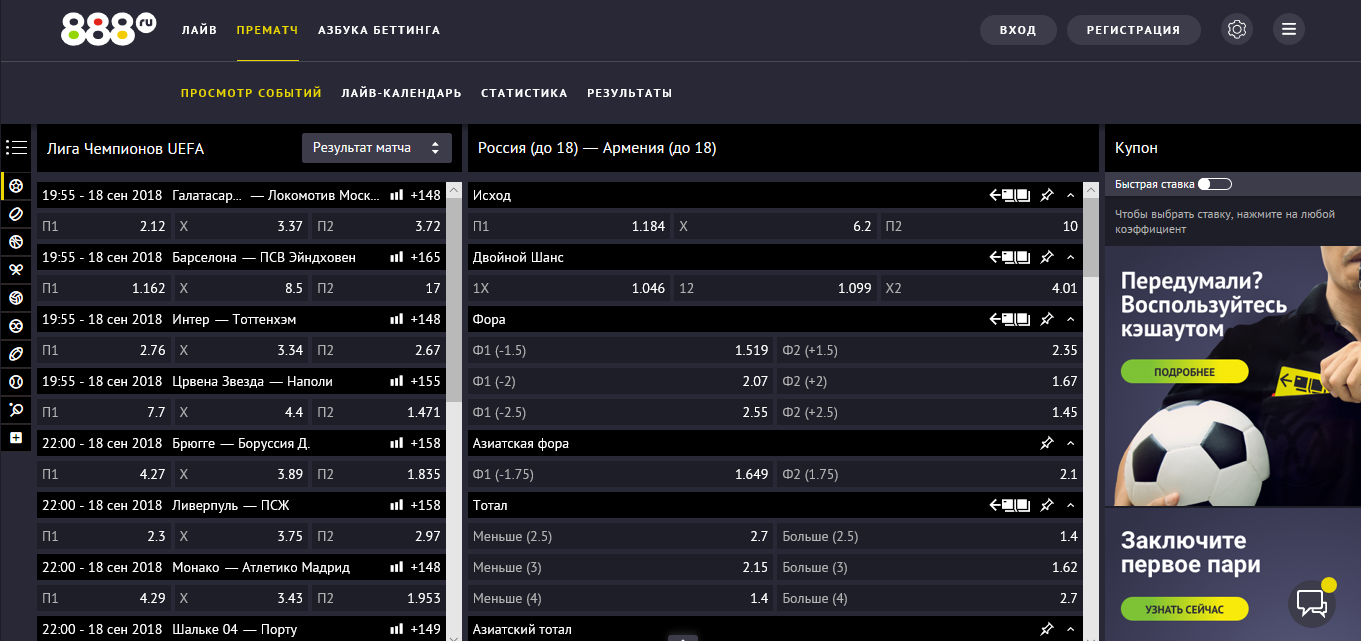Select Меньше (2.5) odds 2.7
1361x641 pixels.
pos(620,536)
